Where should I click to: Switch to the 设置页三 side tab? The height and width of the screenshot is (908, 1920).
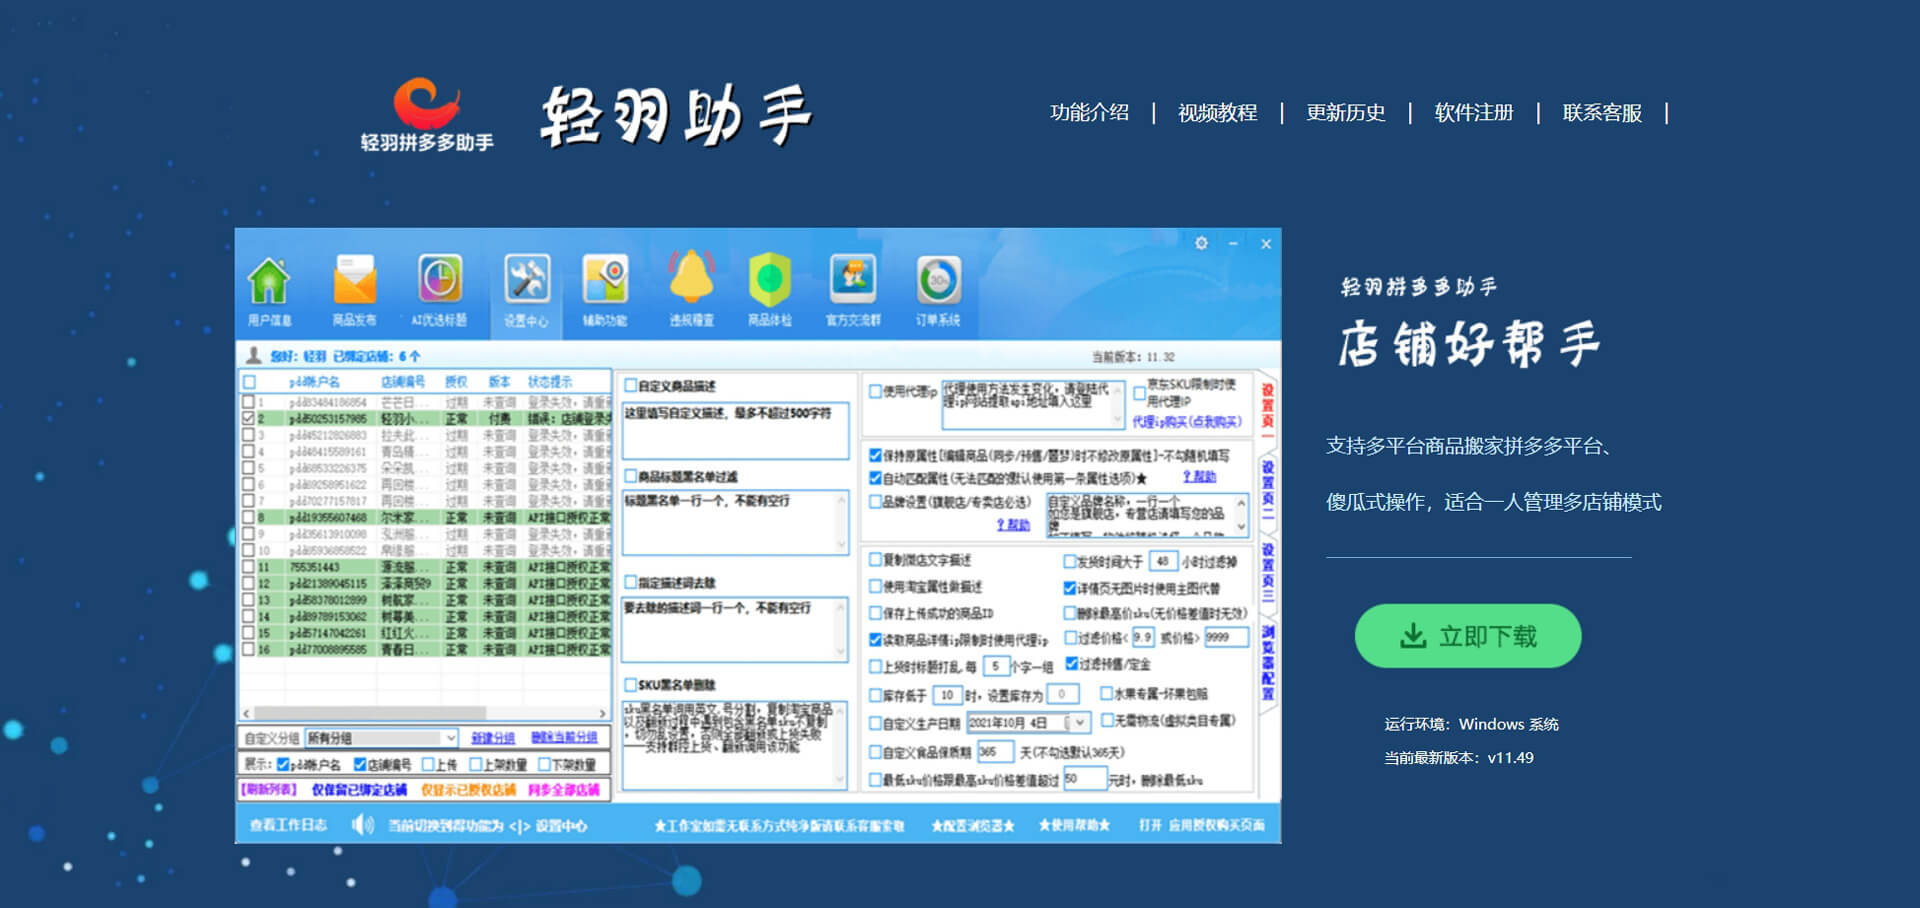1267,572
